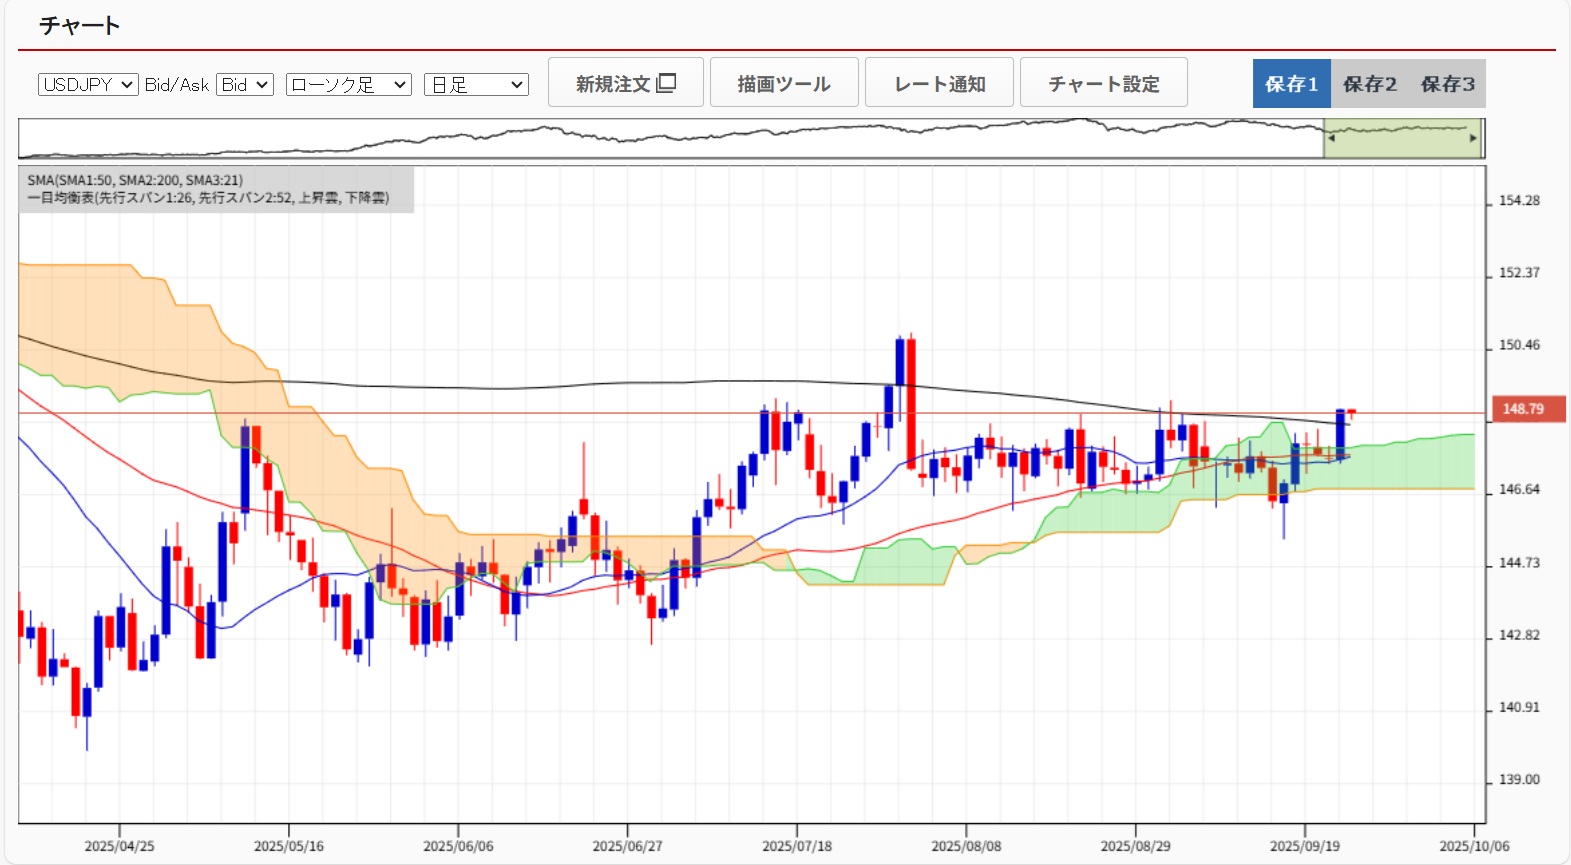Switch to the 保存2 tab
1571x865 pixels.
point(1369,84)
